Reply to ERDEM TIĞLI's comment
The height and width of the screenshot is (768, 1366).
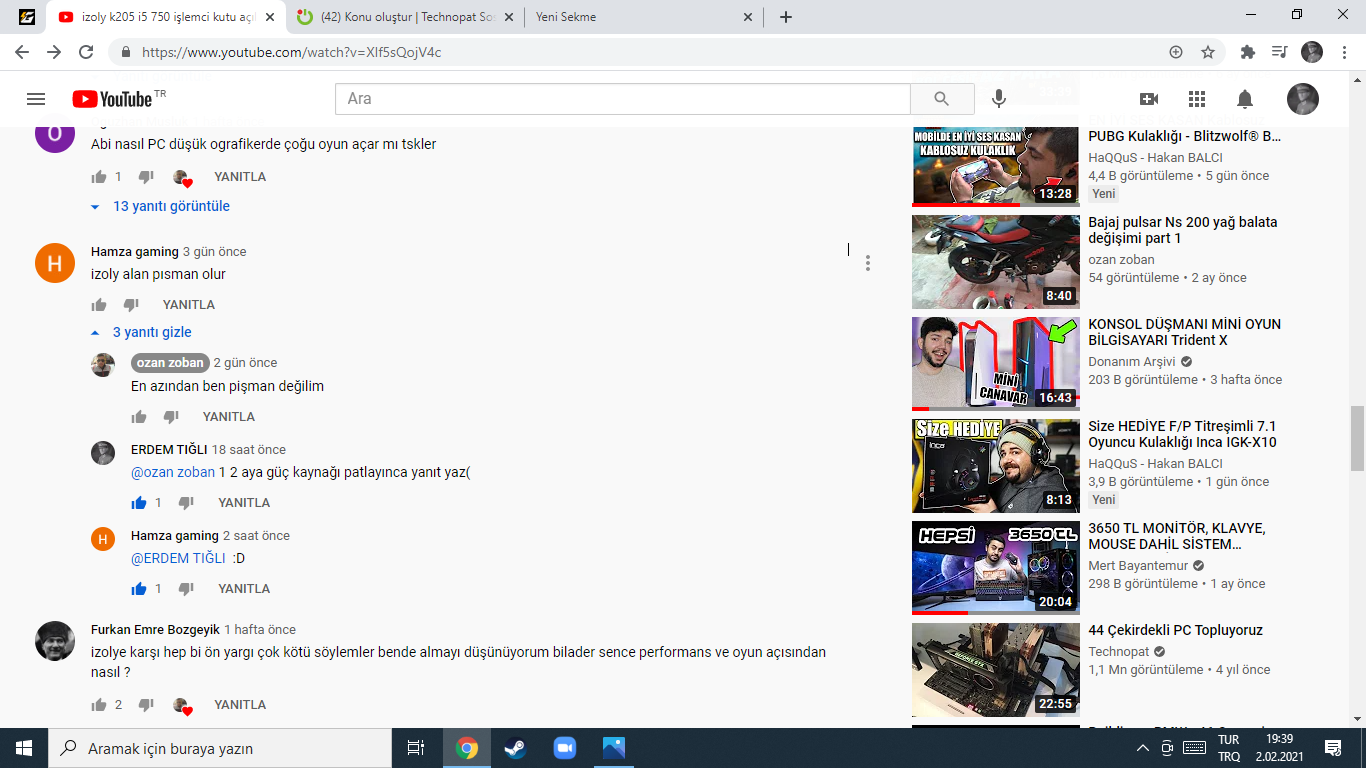pos(244,503)
